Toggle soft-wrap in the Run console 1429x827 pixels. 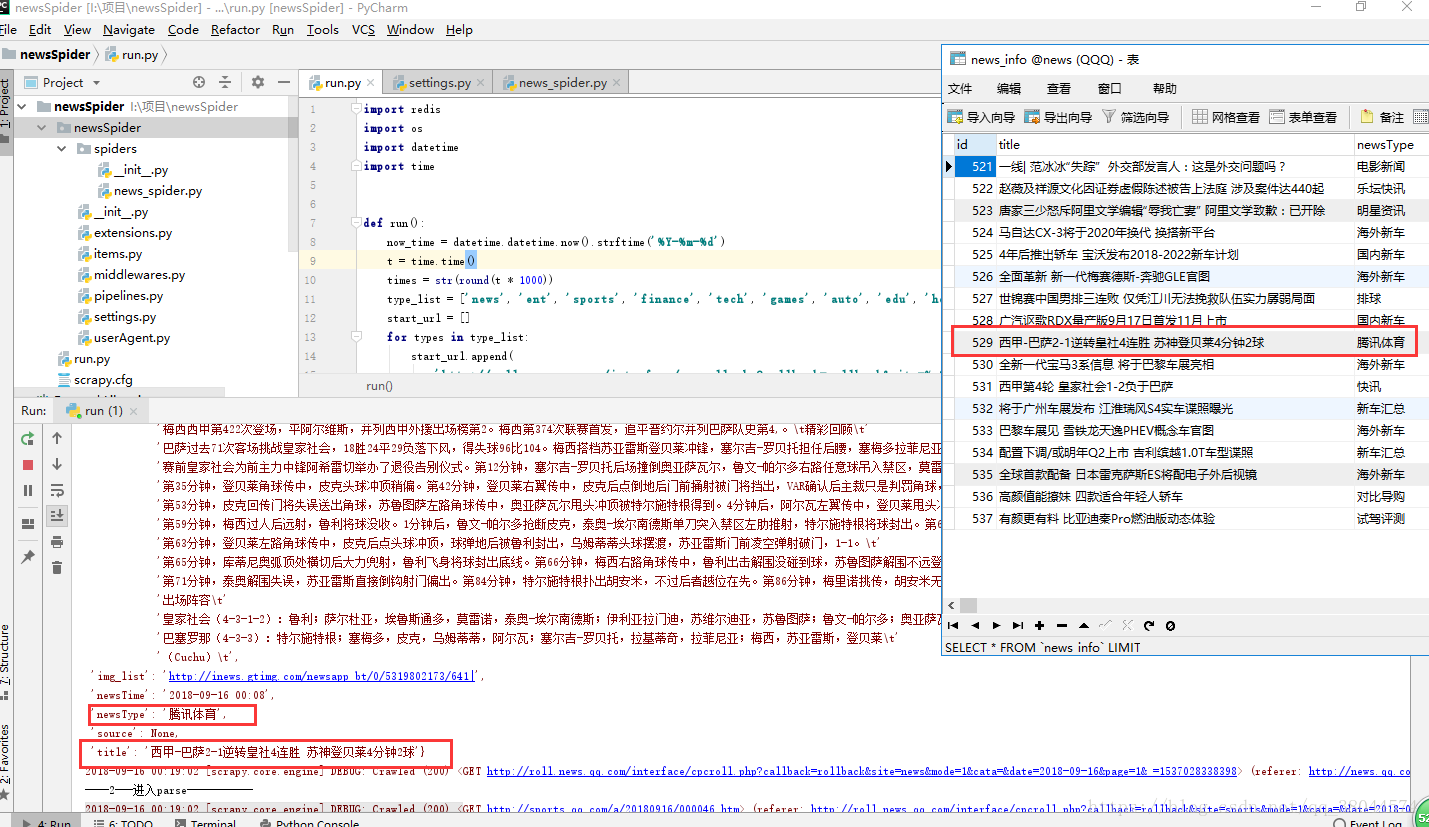point(57,490)
